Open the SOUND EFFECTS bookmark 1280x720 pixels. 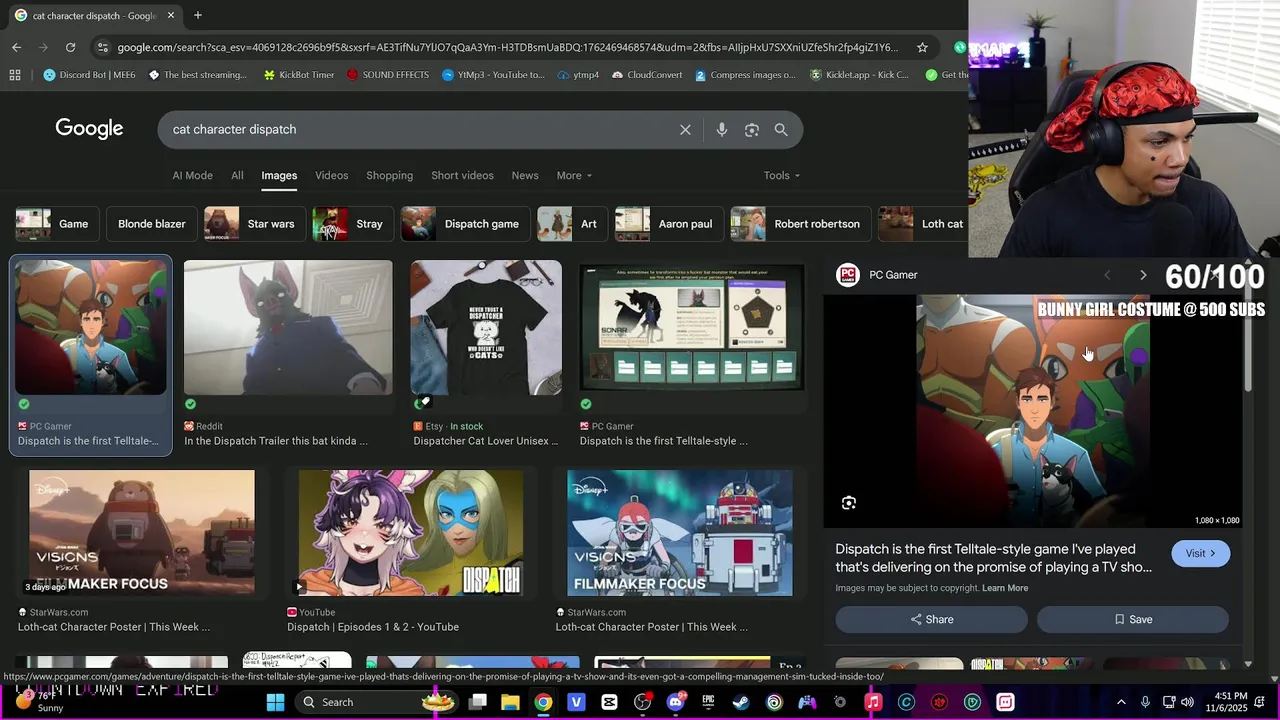pyautogui.click(x=387, y=75)
